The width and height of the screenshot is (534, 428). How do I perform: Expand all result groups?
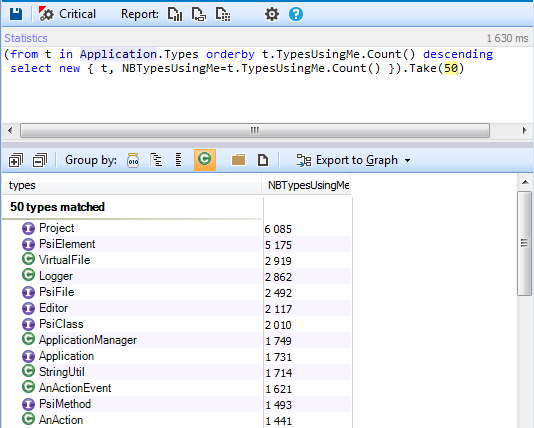tap(16, 160)
